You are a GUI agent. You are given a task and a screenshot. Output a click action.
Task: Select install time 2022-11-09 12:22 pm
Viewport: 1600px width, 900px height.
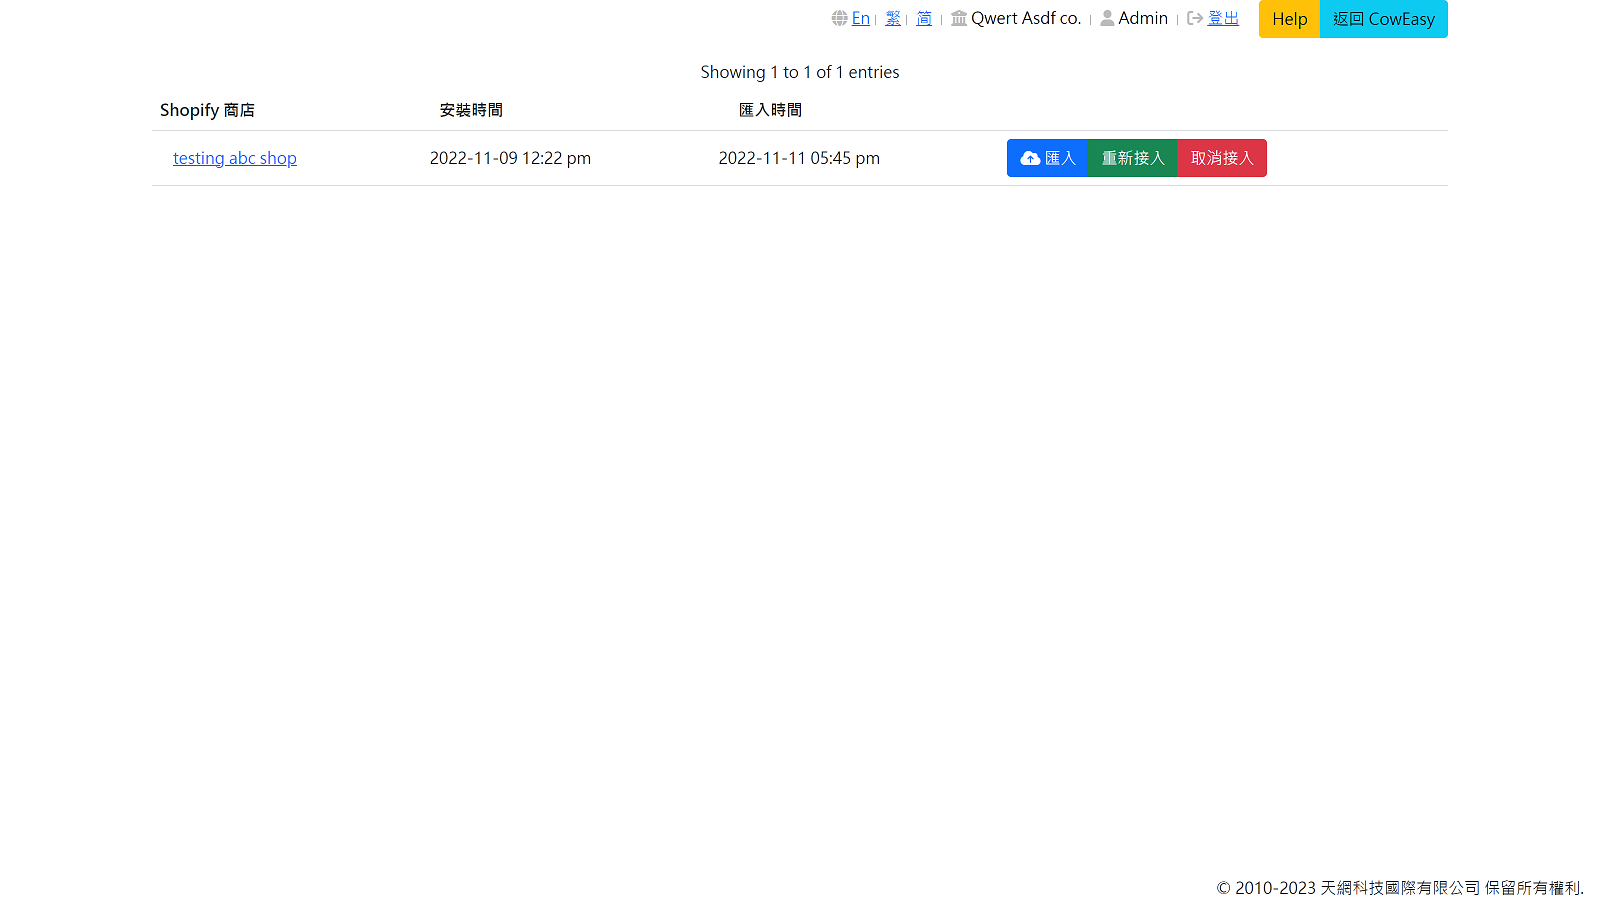point(510,158)
